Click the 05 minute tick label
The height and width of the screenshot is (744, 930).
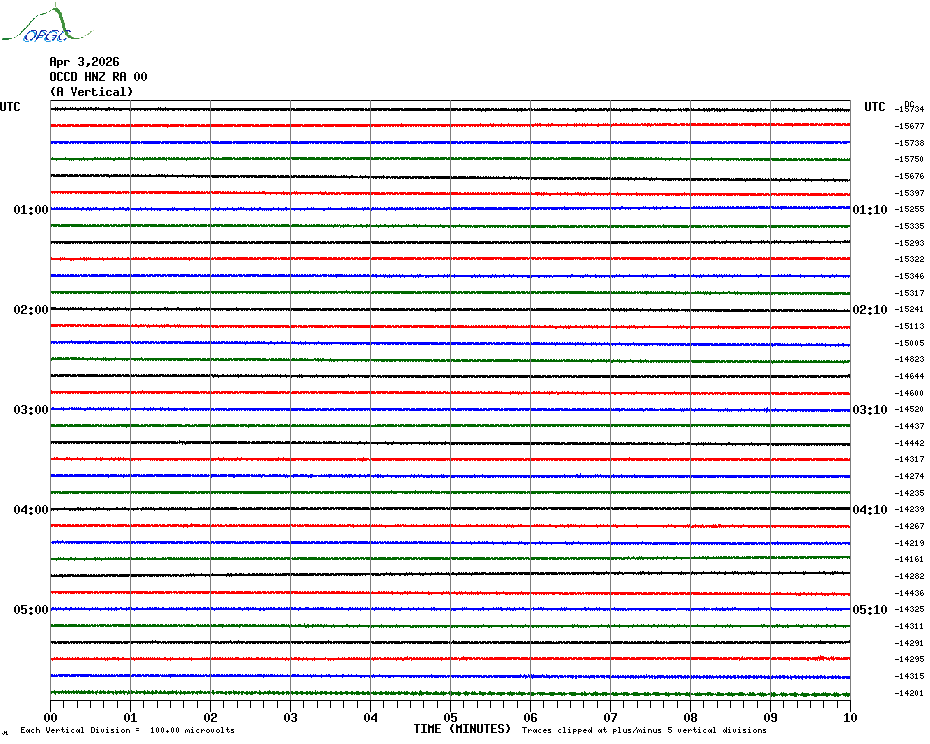[450, 717]
